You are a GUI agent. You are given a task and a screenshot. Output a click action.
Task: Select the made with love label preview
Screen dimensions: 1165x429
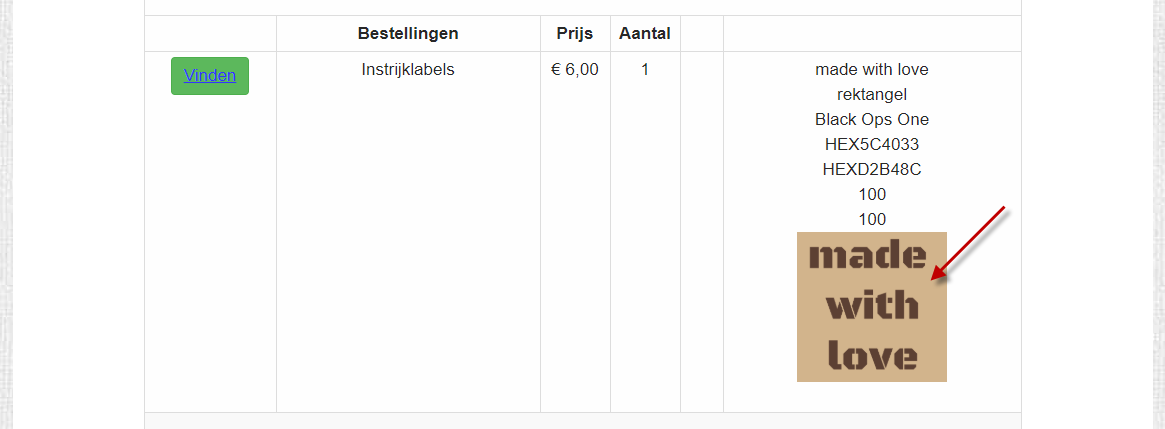pos(872,306)
